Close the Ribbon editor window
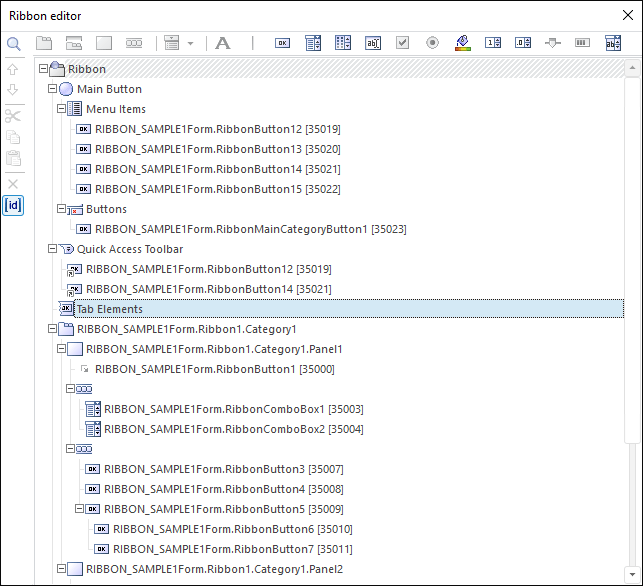 click(x=628, y=15)
